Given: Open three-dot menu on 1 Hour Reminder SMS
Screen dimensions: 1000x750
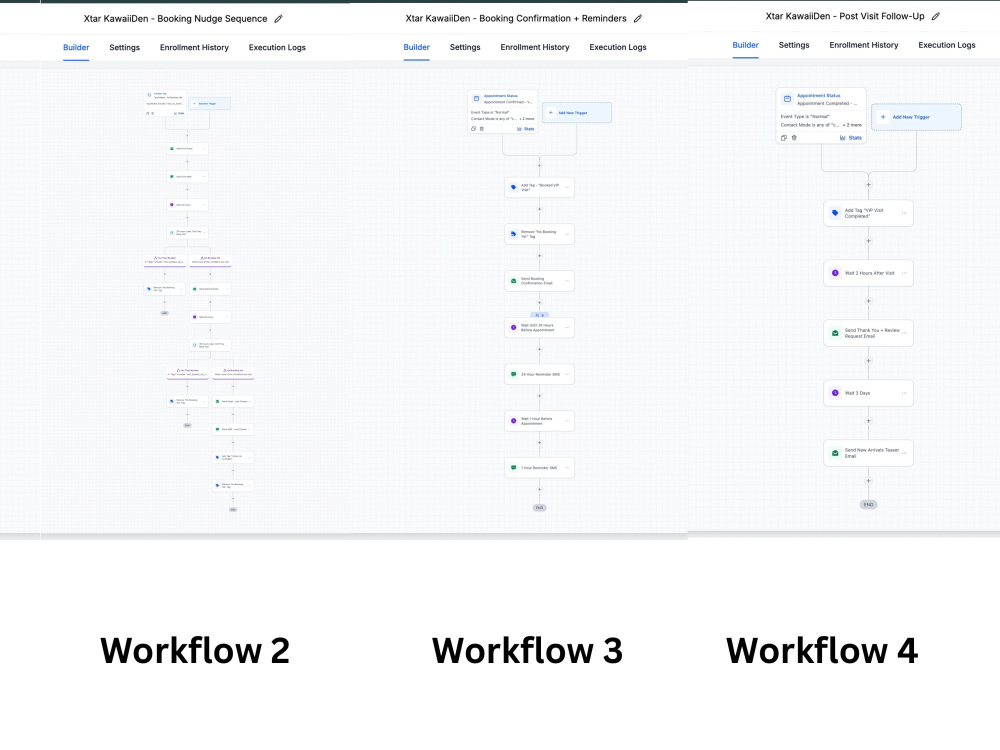Looking at the screenshot, I should (x=567, y=467).
